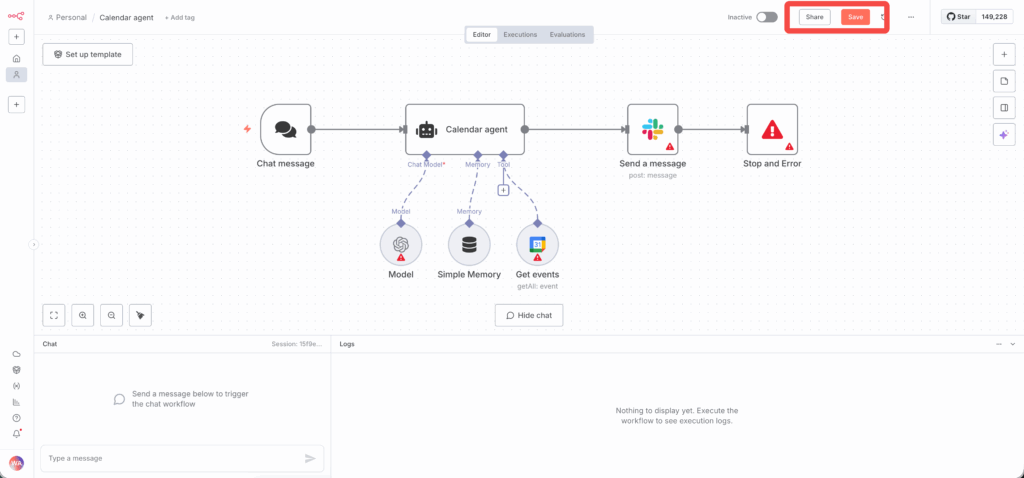Select the Google Calendar Get events node
This screenshot has height=478, width=1024.
click(537, 245)
